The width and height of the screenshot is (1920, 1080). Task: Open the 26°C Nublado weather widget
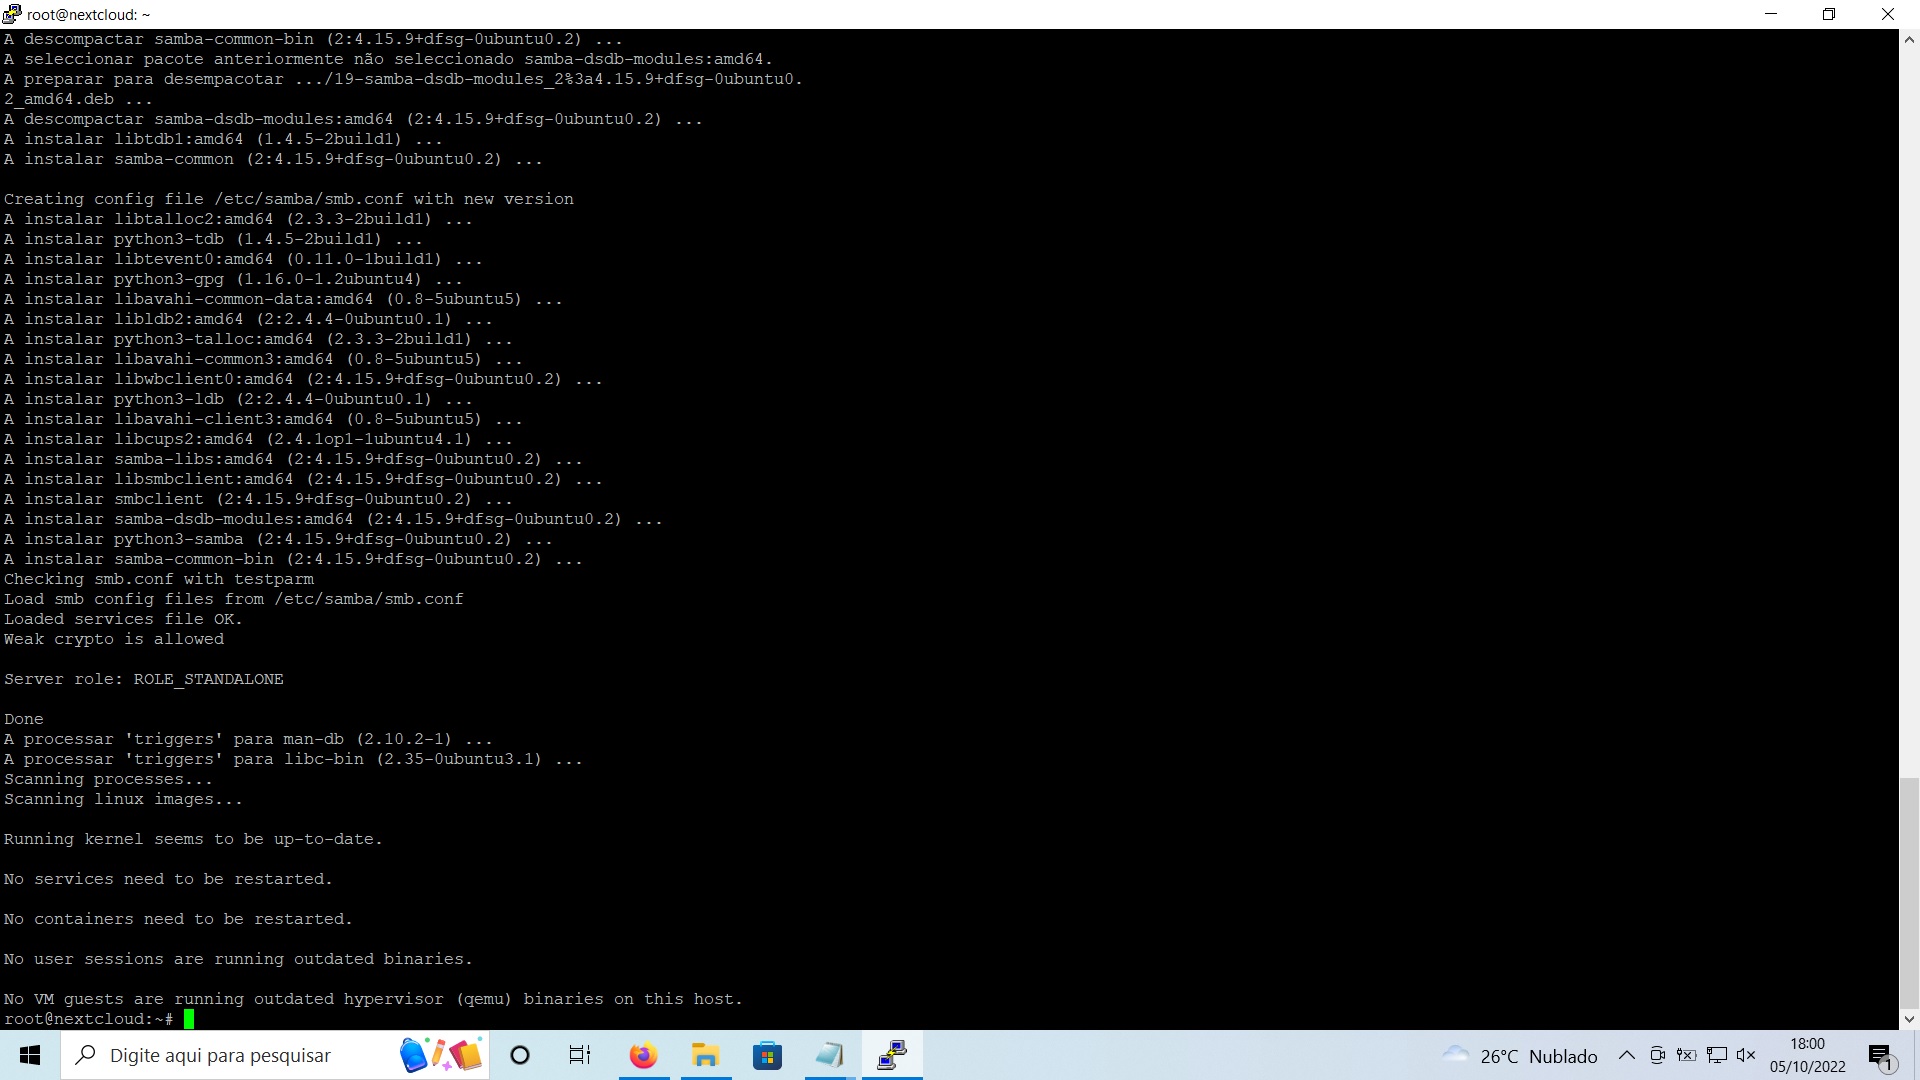pyautogui.click(x=1520, y=1055)
